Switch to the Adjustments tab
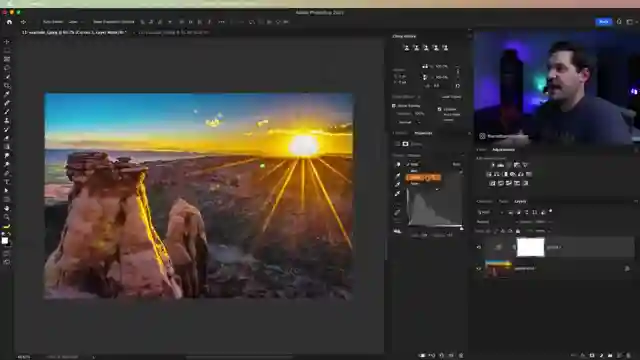Screen dimensions: 640x360 tap(503, 150)
